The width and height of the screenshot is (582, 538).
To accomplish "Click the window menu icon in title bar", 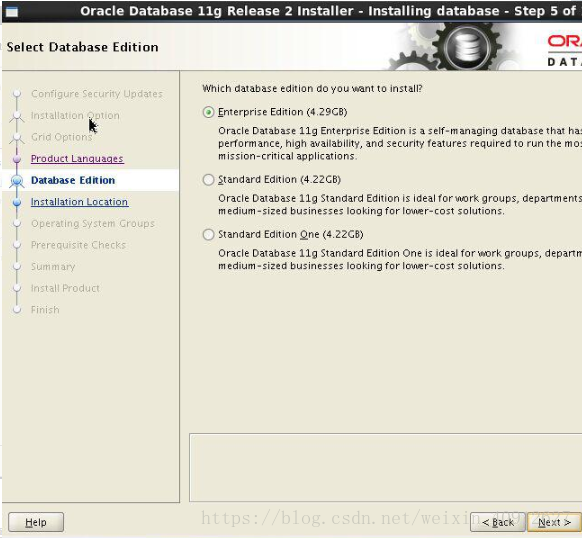I will [12, 12].
